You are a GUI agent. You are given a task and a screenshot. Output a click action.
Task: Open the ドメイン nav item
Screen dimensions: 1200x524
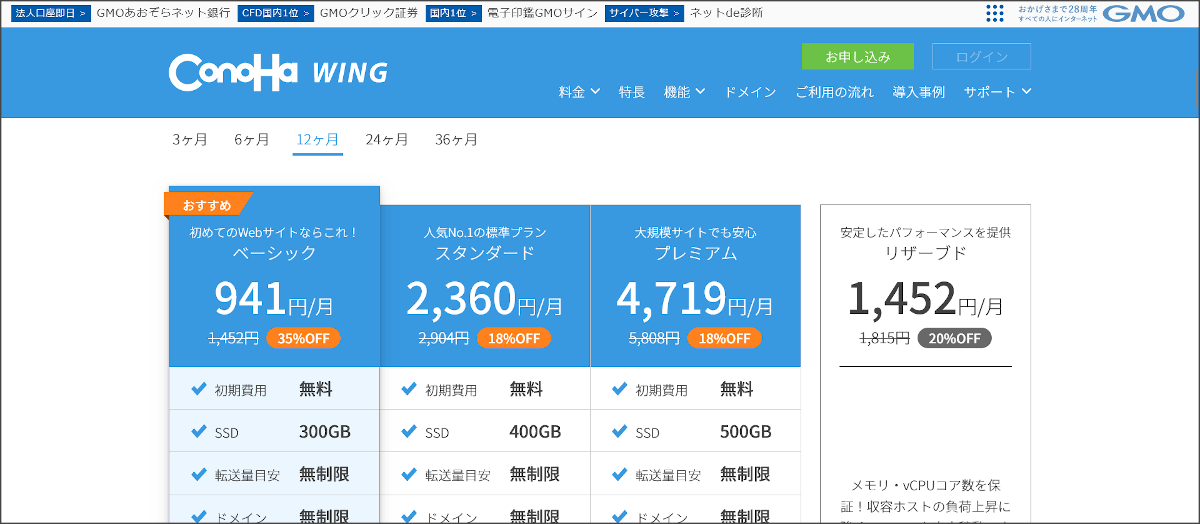click(x=750, y=92)
